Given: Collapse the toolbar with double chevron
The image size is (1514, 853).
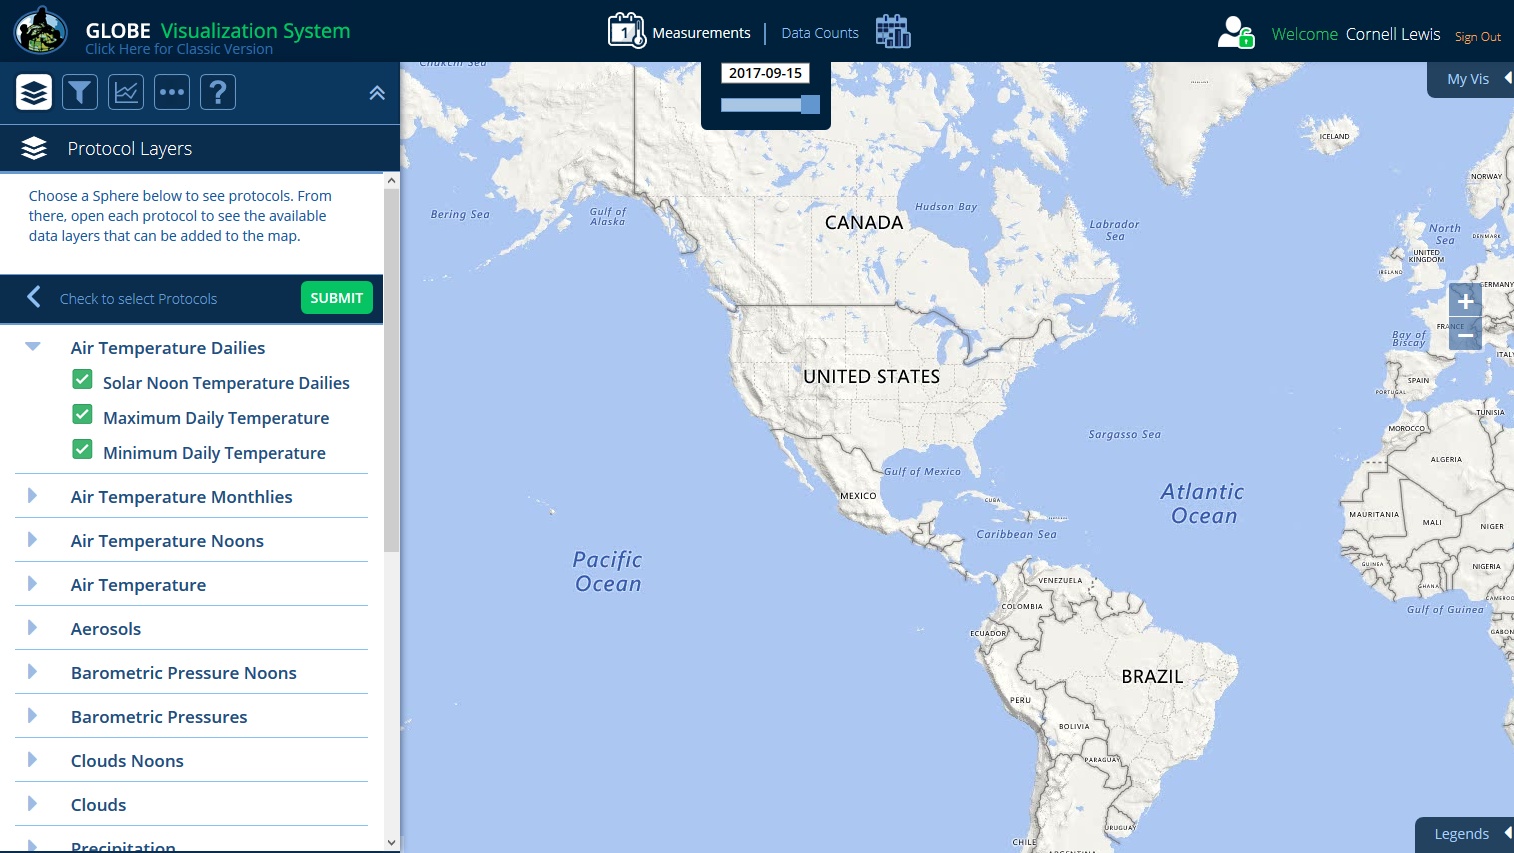Looking at the screenshot, I should [377, 93].
